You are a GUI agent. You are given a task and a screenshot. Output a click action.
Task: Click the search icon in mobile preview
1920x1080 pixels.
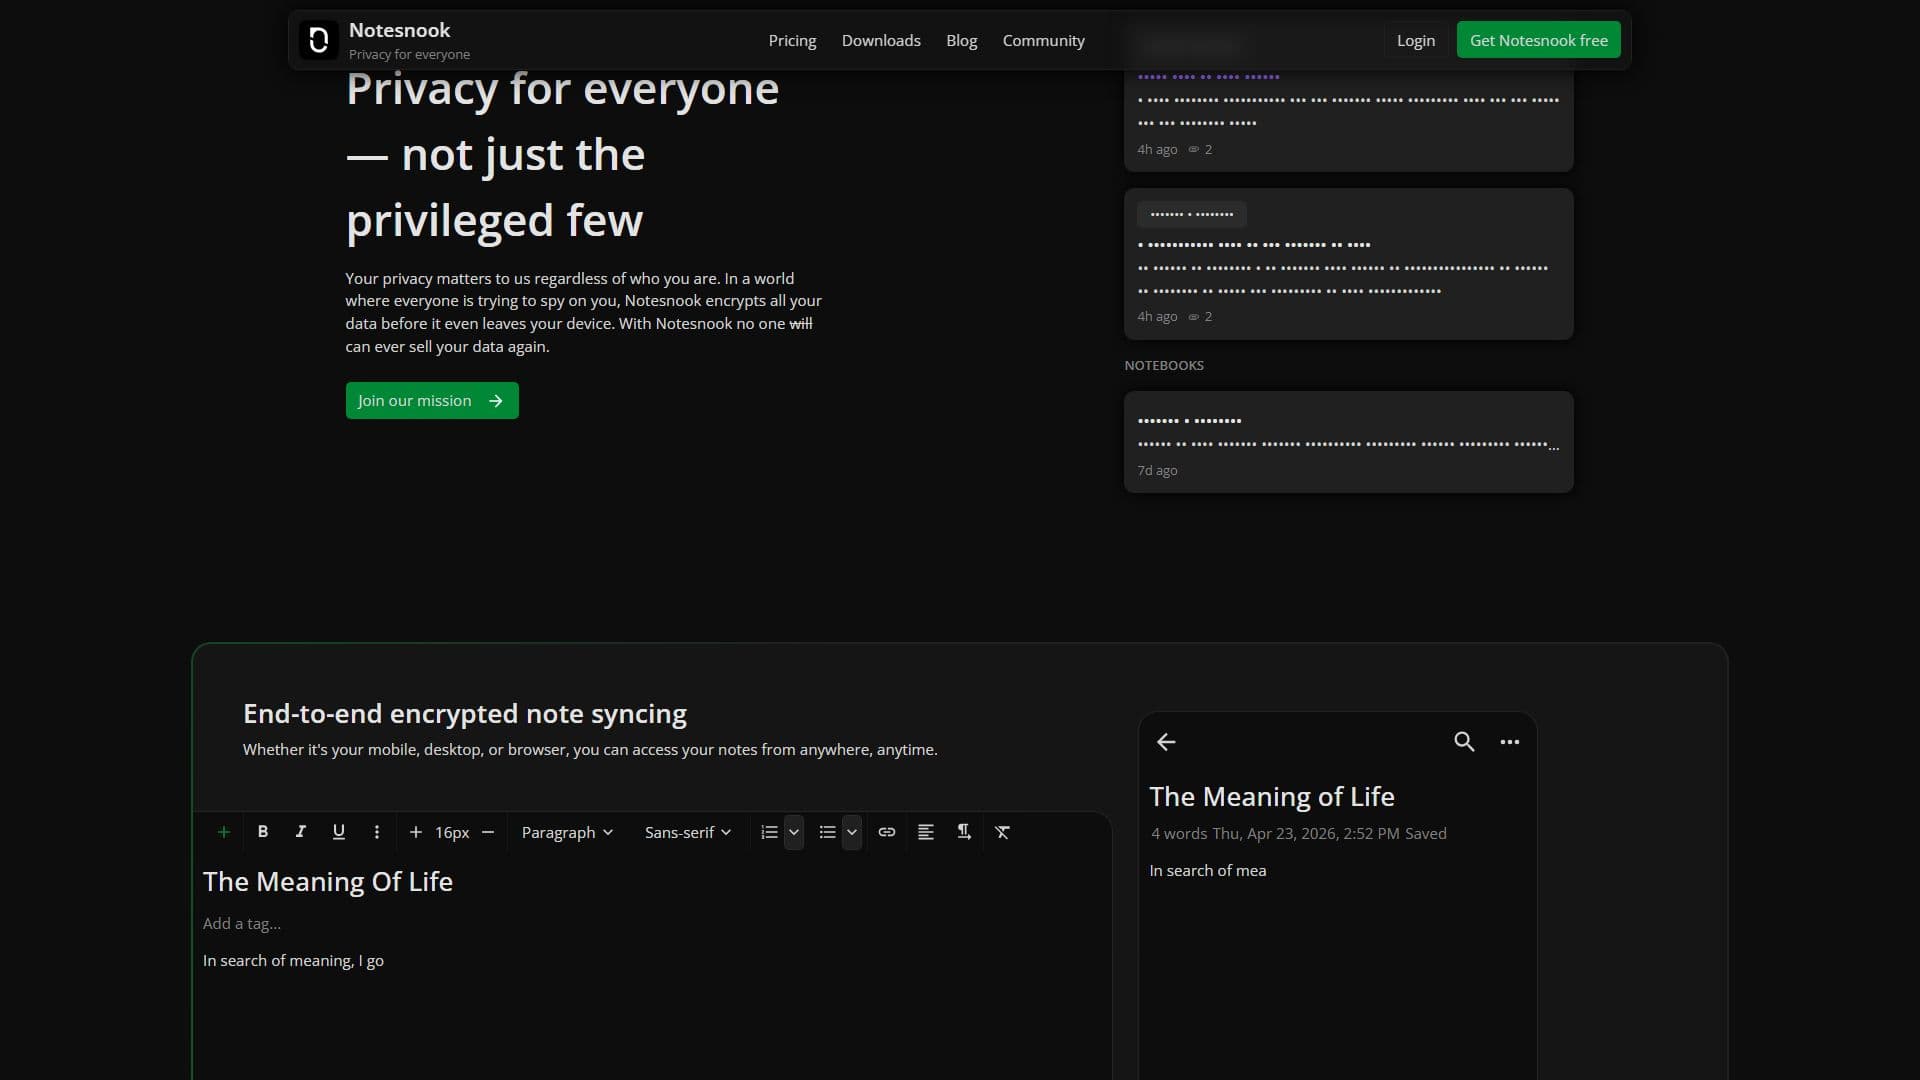[1464, 741]
